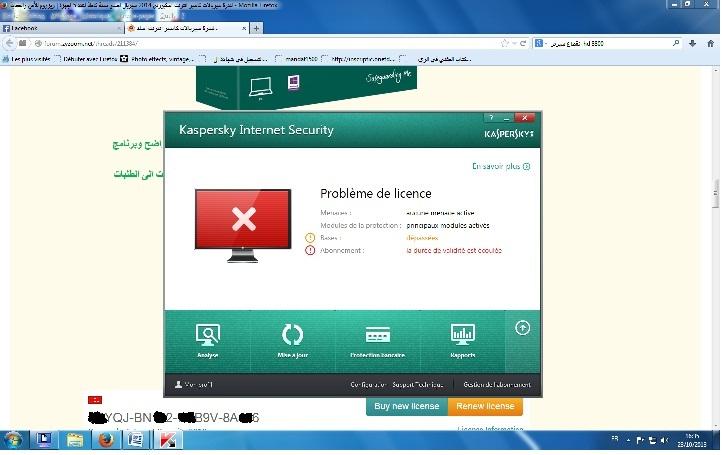Open the Débuter avec Firefox bookmark
Image resolution: width=722 pixels, height=455 pixels.
click(86, 59)
